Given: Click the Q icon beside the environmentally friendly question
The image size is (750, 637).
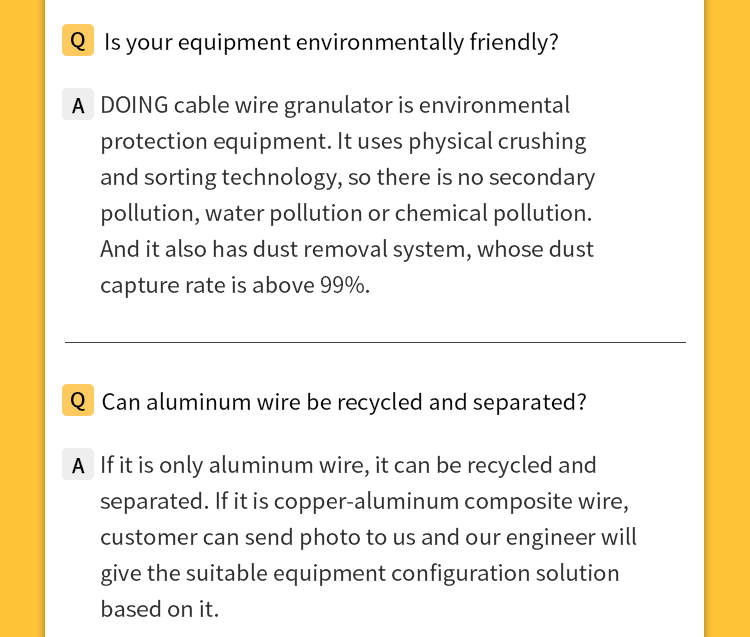Looking at the screenshot, I should point(78,41).
